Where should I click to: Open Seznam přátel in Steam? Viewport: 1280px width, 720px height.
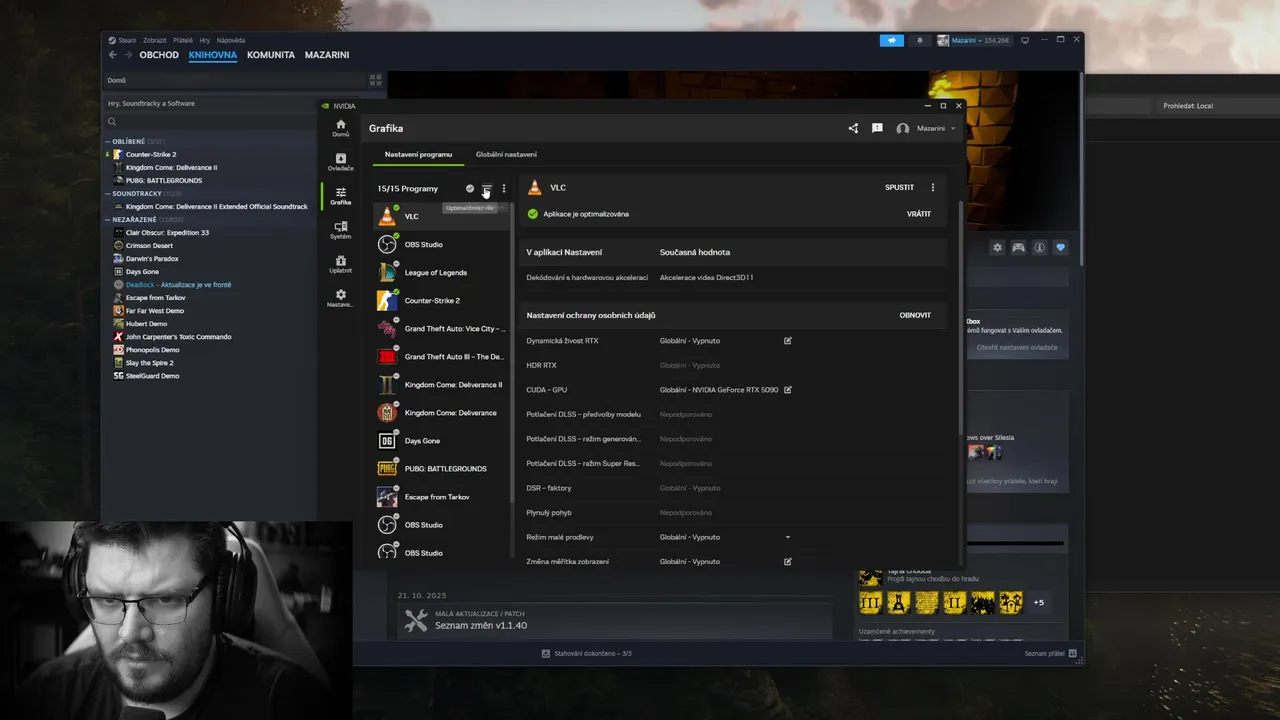coord(1051,653)
